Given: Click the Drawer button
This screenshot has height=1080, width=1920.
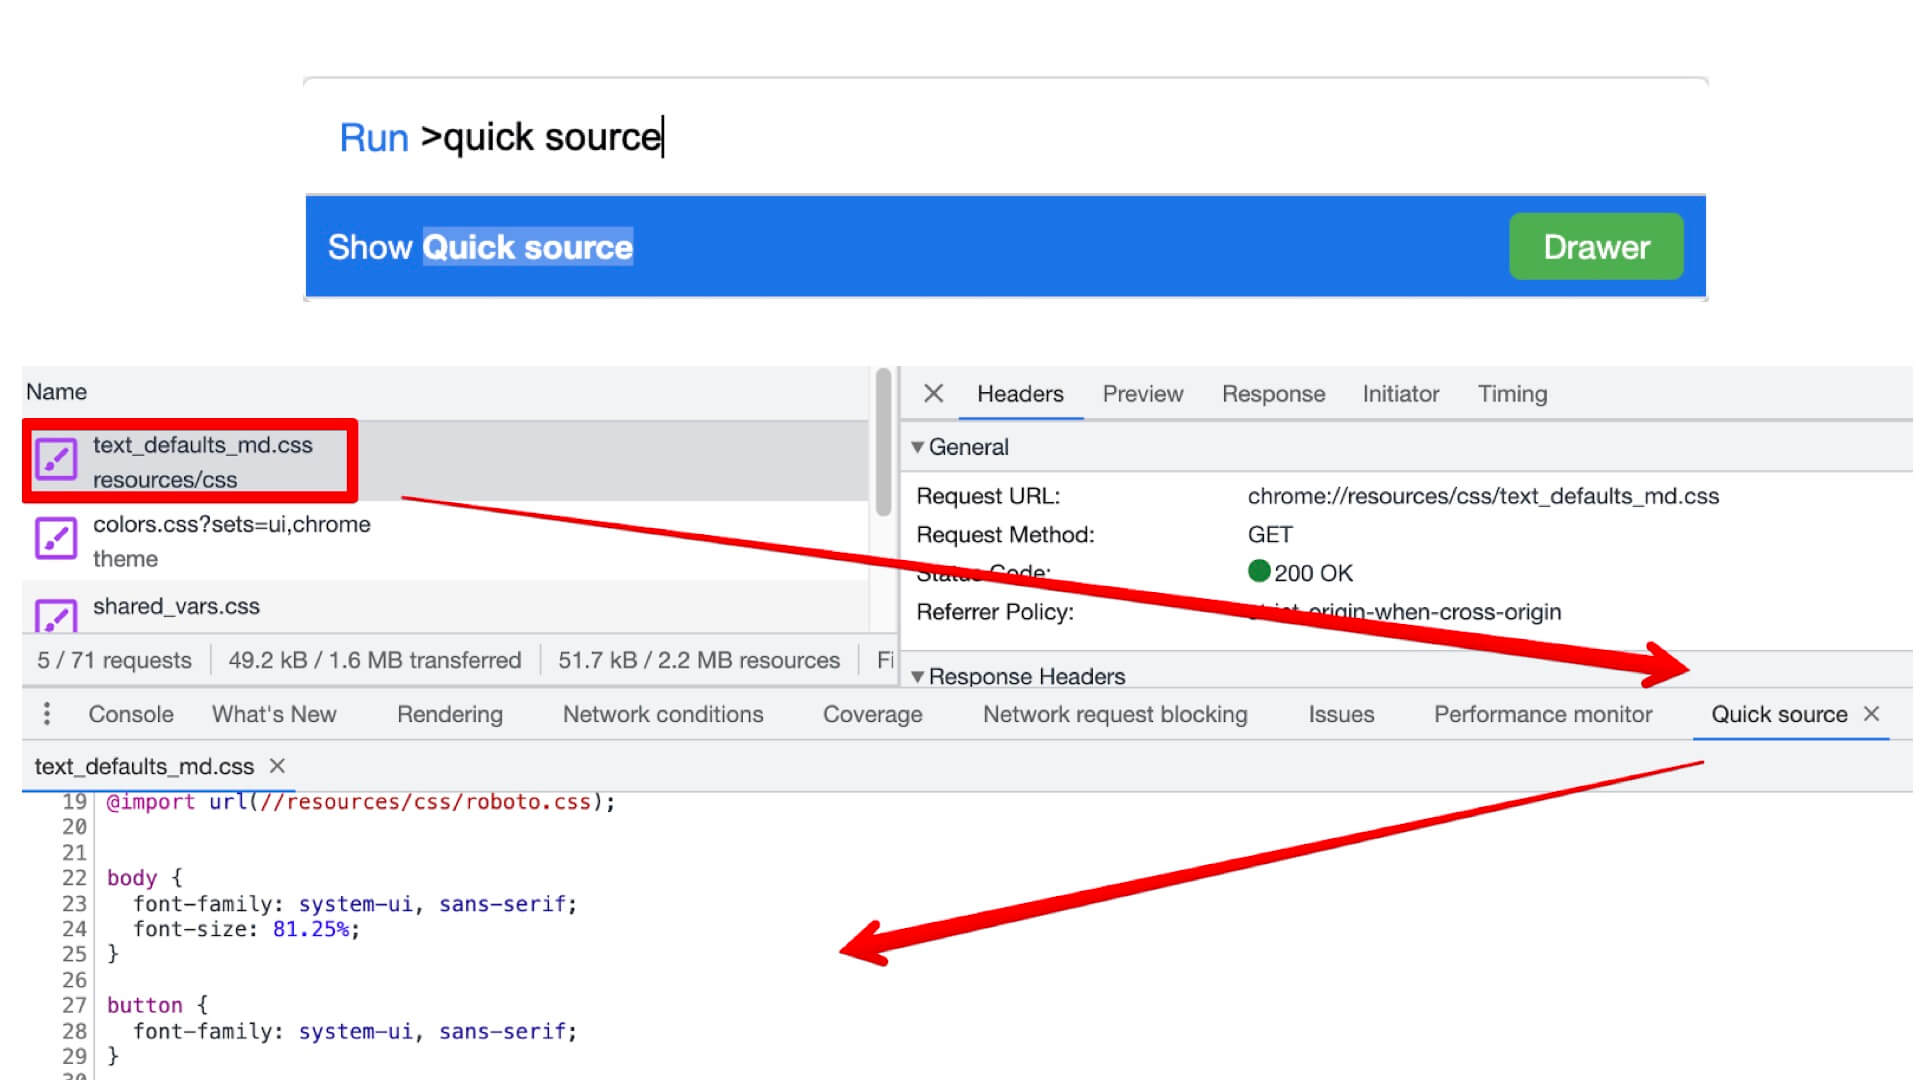Looking at the screenshot, I should [1595, 246].
